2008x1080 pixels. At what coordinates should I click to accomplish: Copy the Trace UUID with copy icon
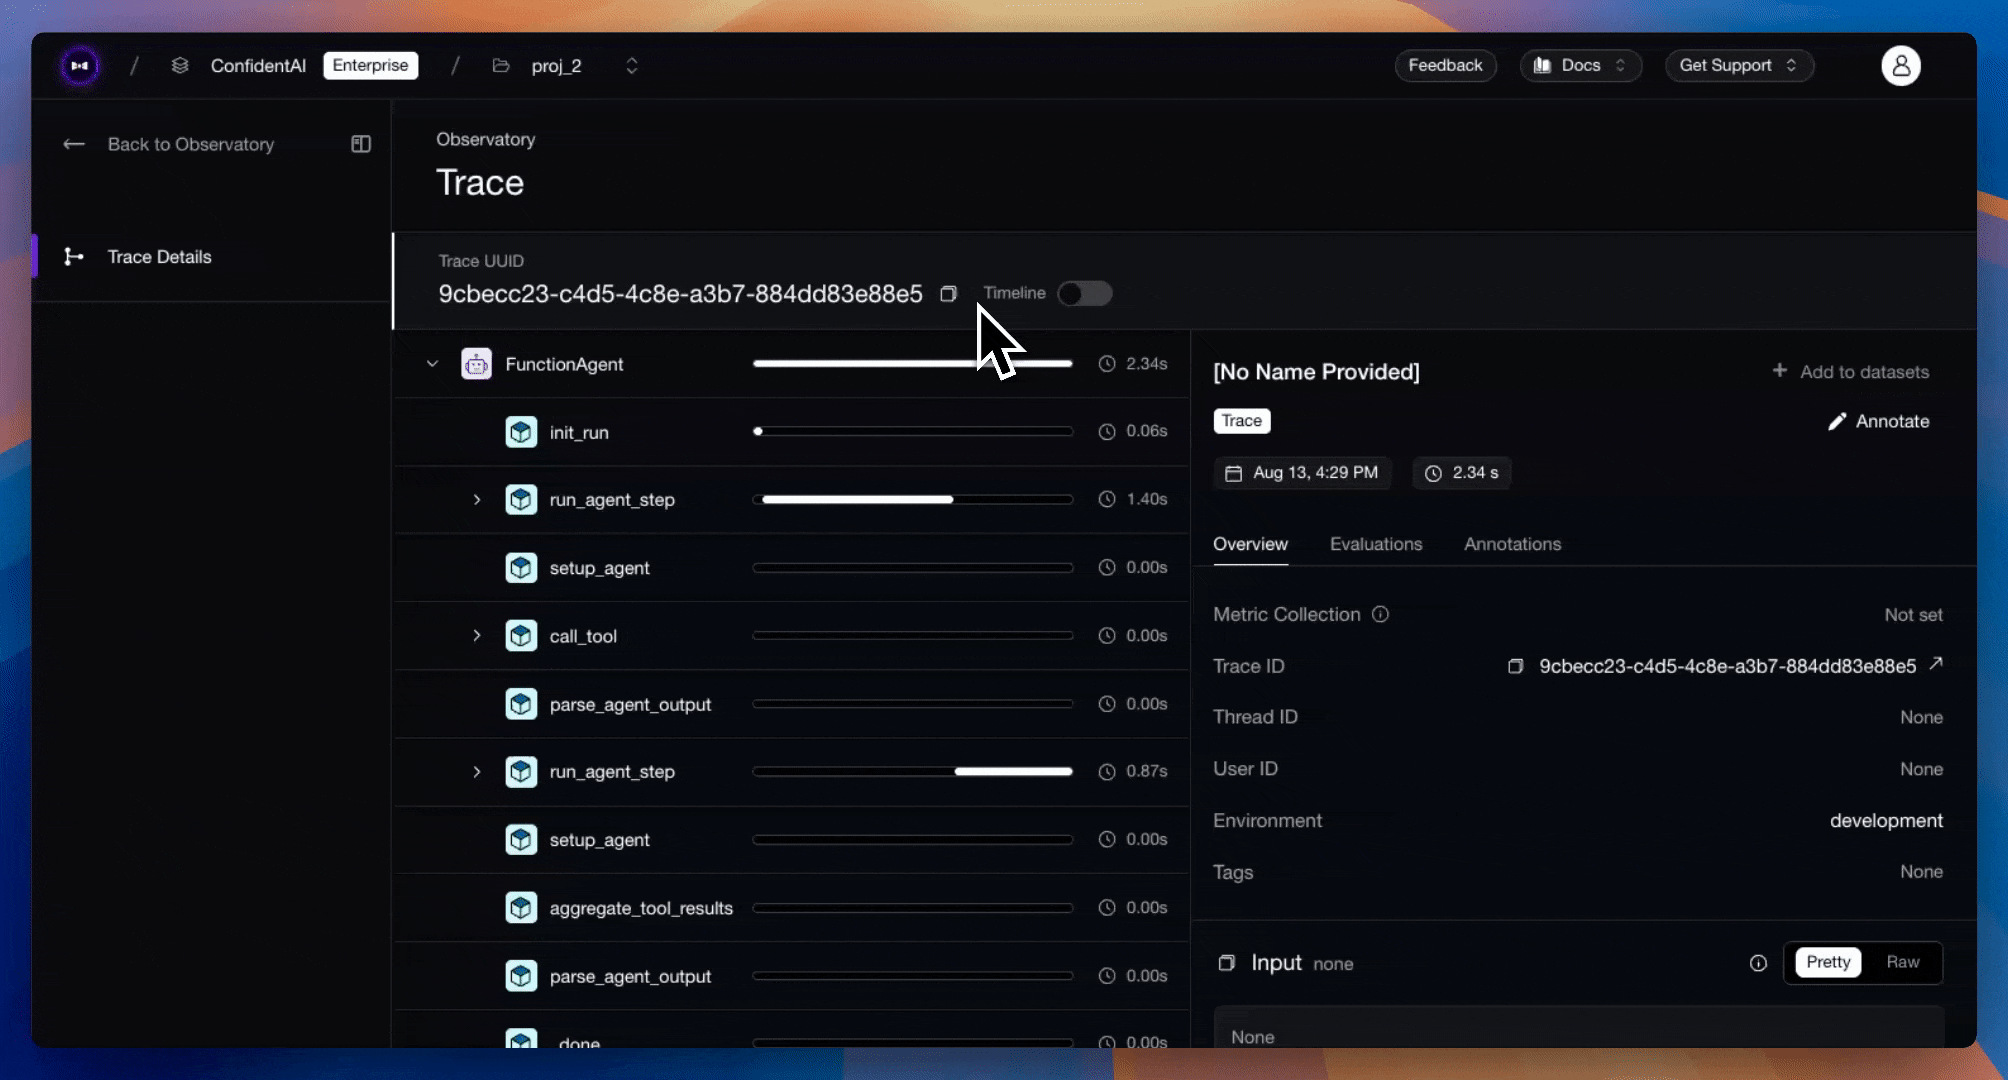(948, 294)
